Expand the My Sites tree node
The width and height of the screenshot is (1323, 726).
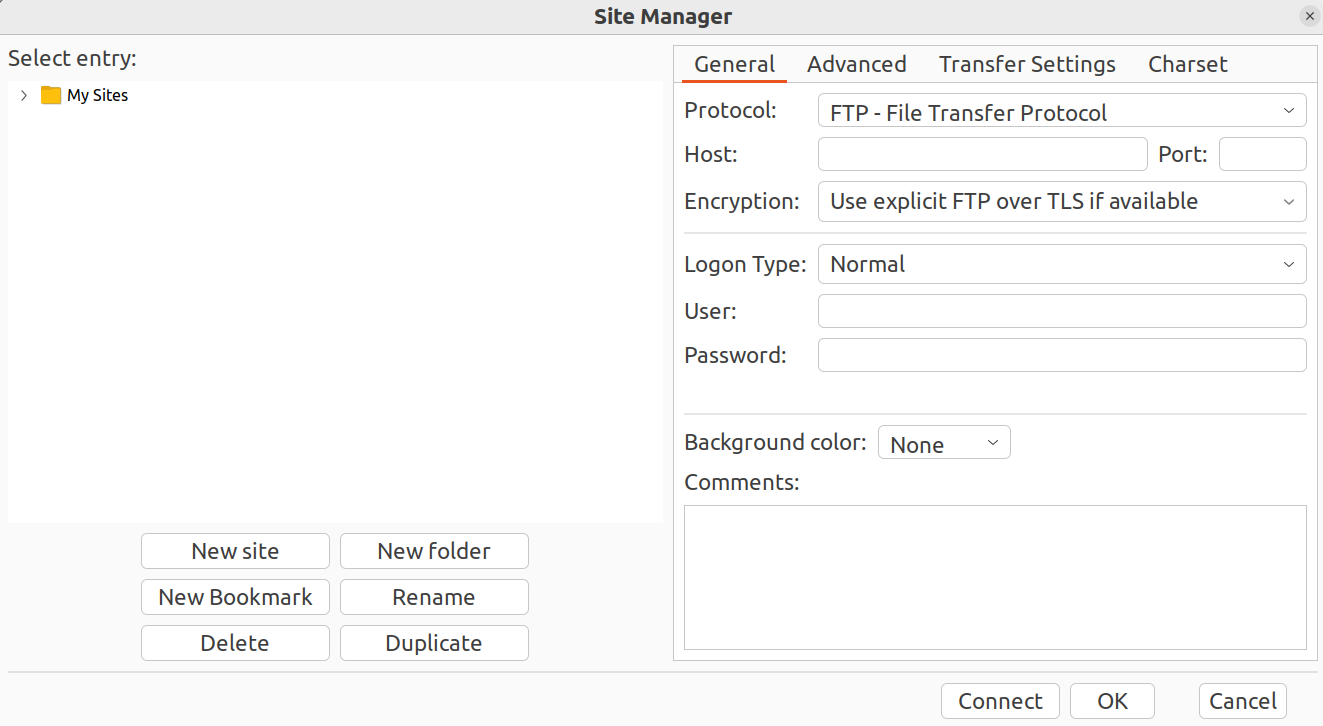[24, 95]
